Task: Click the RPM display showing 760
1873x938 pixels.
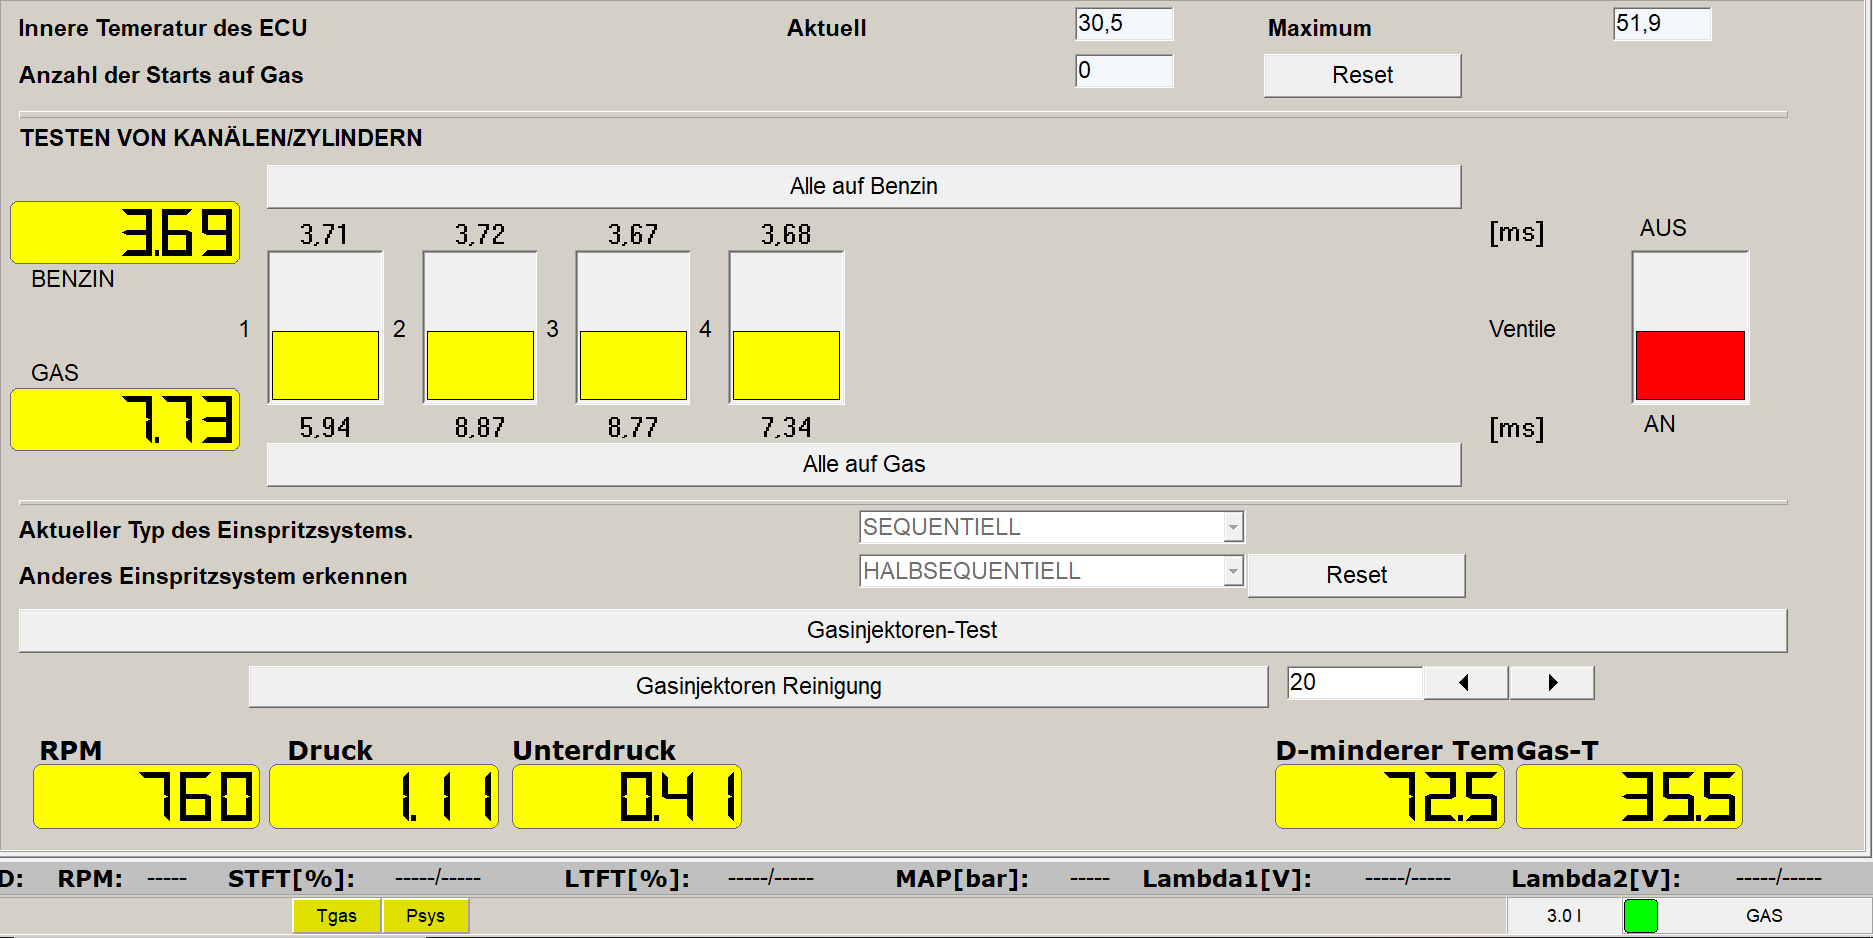Action: [x=146, y=797]
